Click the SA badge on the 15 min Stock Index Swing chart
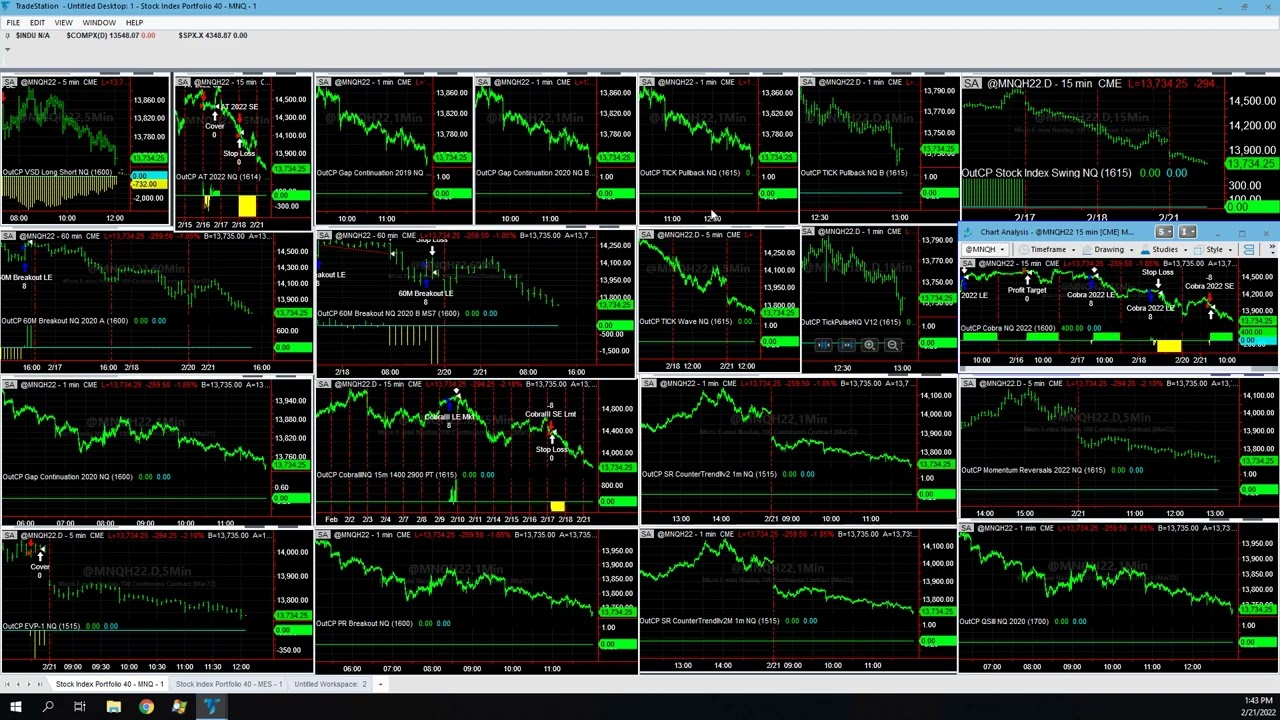The image size is (1280, 720). [971, 84]
